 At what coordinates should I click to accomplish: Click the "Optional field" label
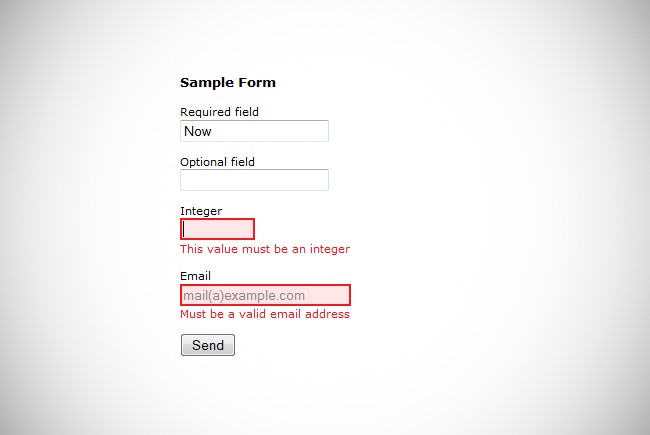point(217,162)
